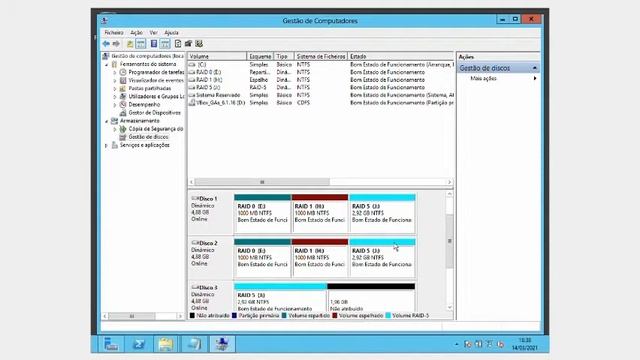This screenshot has width=640, height=360.
Task: Collapse the Armazenamento node
Action: coord(107,121)
